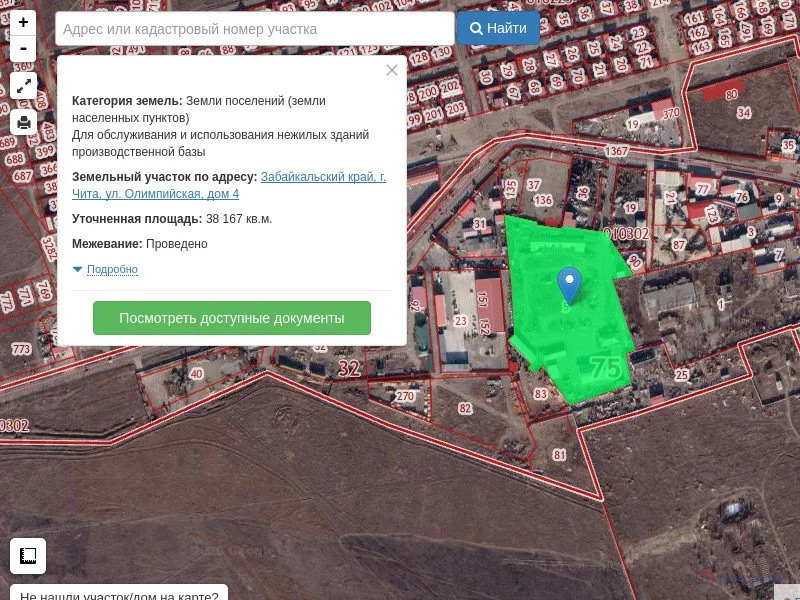Viewport: 800px width, 600px height.
Task: Click the blue location pin marker
Action: [569, 285]
